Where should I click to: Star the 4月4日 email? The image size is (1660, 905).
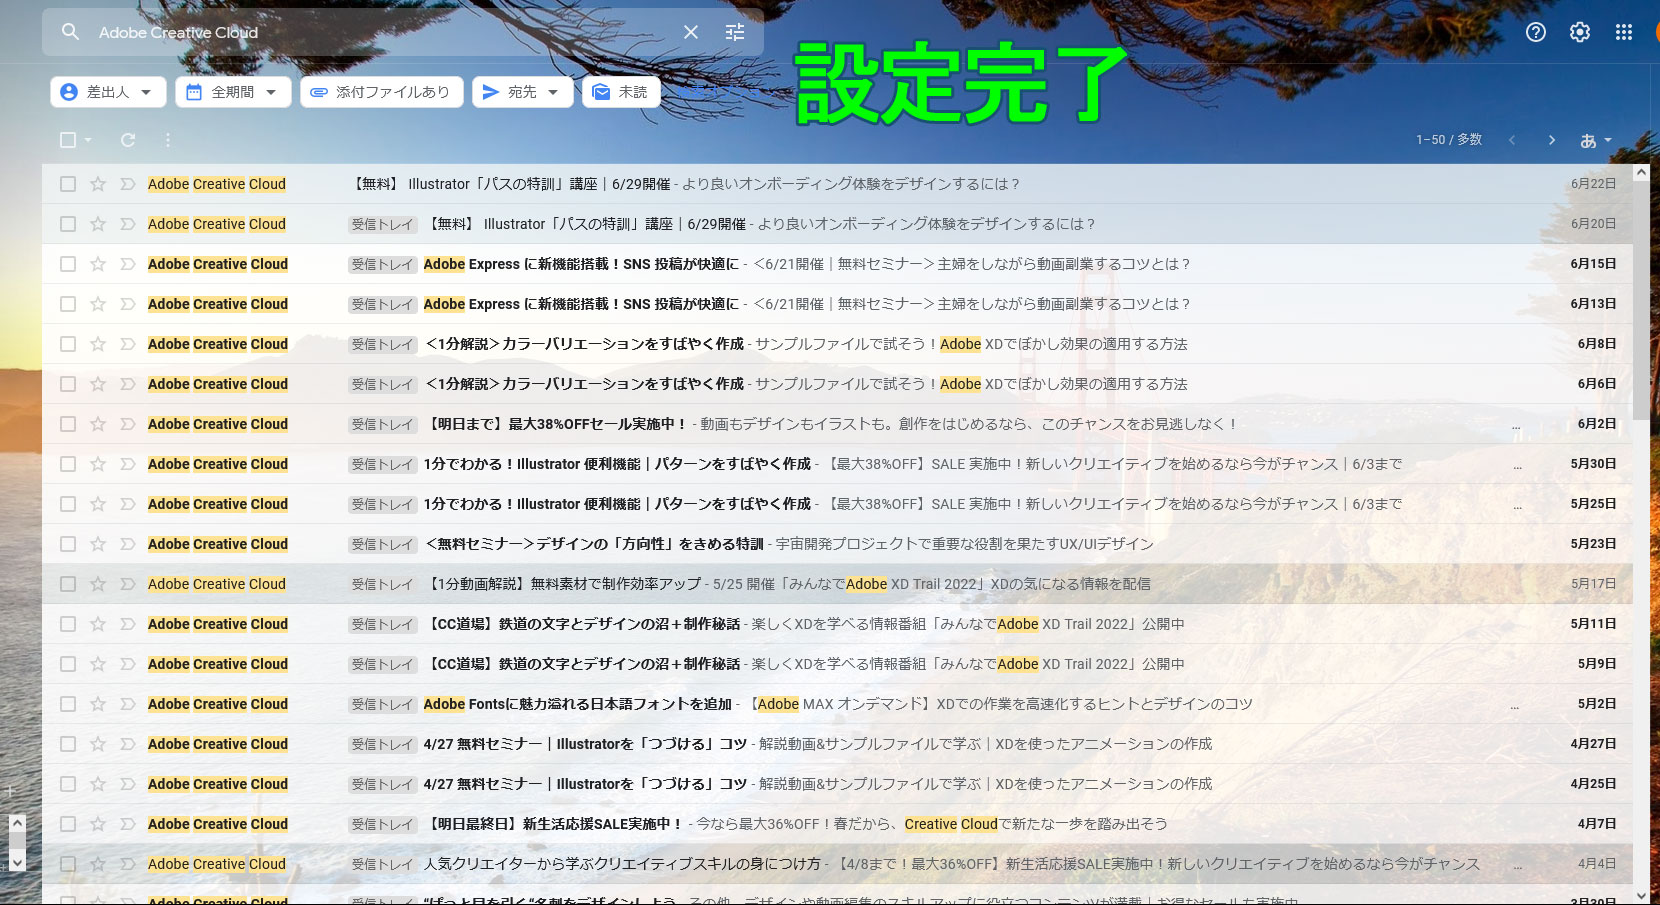(98, 864)
